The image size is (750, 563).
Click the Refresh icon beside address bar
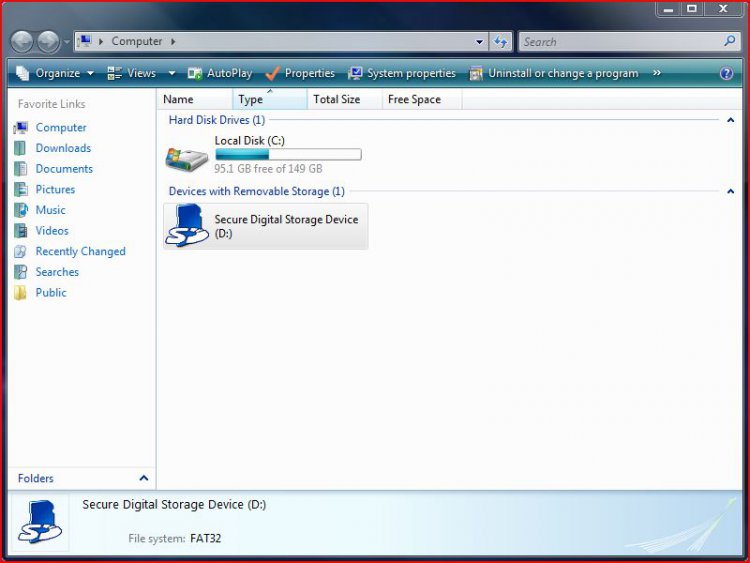click(501, 42)
